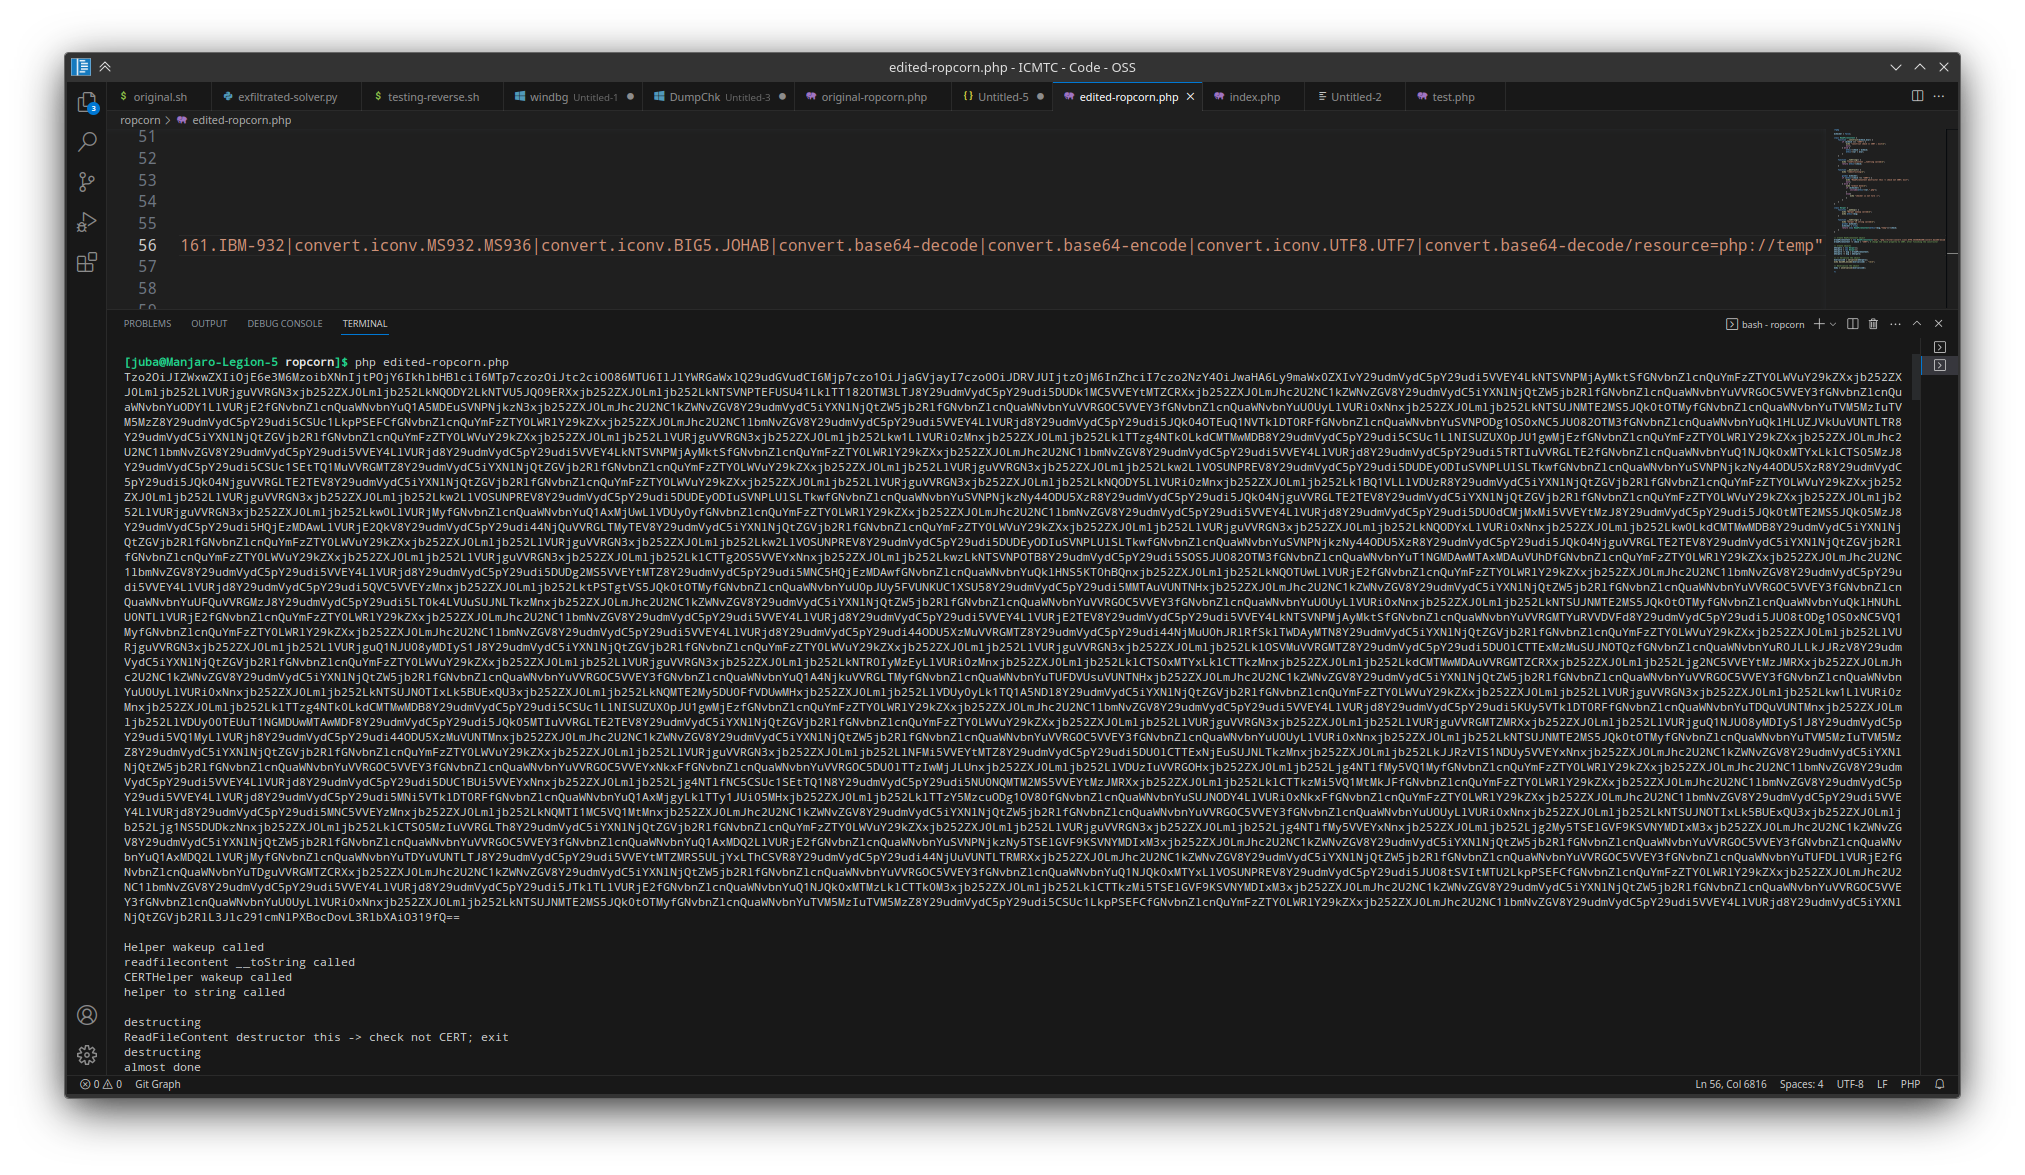Open the Extensions view
Viewport: 2025px width, 1175px height.
tap(87, 262)
